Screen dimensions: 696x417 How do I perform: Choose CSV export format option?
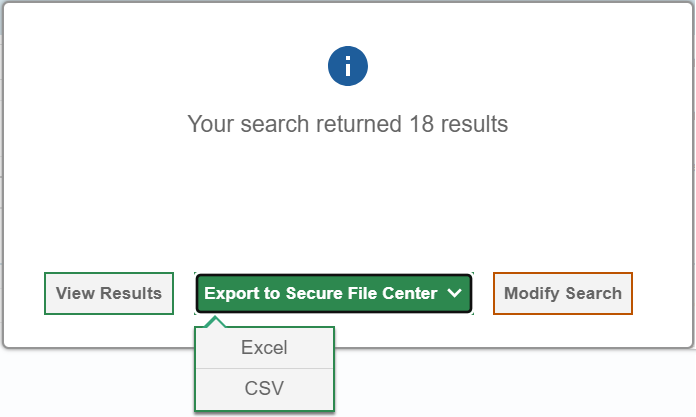tap(264, 388)
